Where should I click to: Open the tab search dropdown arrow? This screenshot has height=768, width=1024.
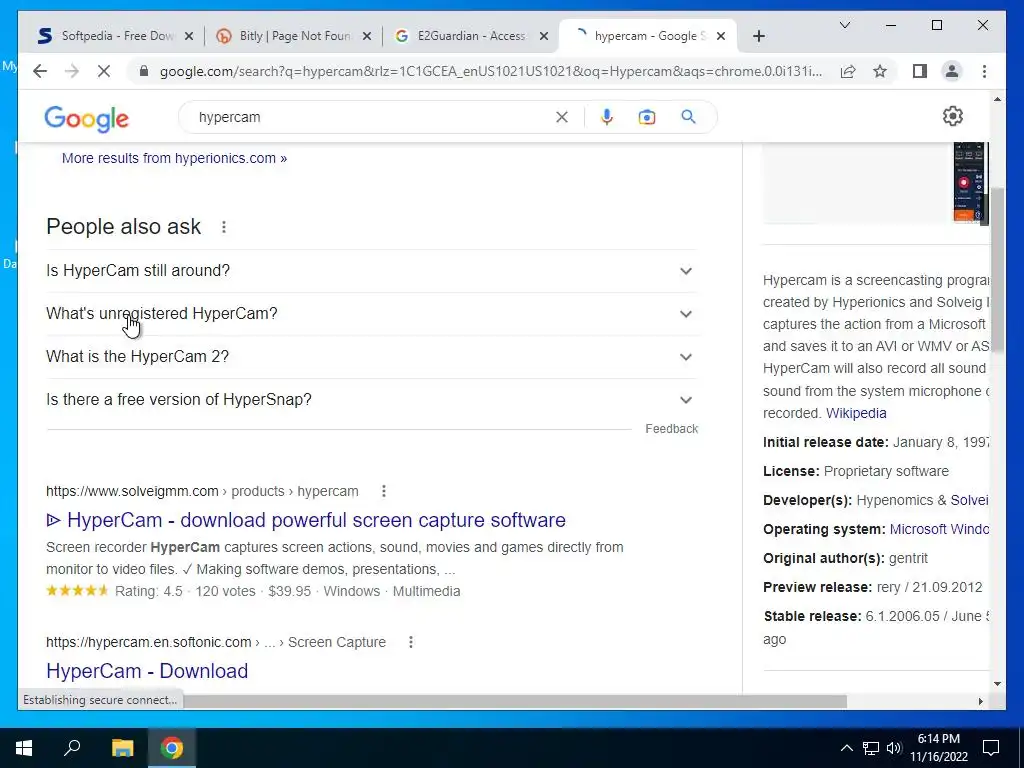click(844, 25)
